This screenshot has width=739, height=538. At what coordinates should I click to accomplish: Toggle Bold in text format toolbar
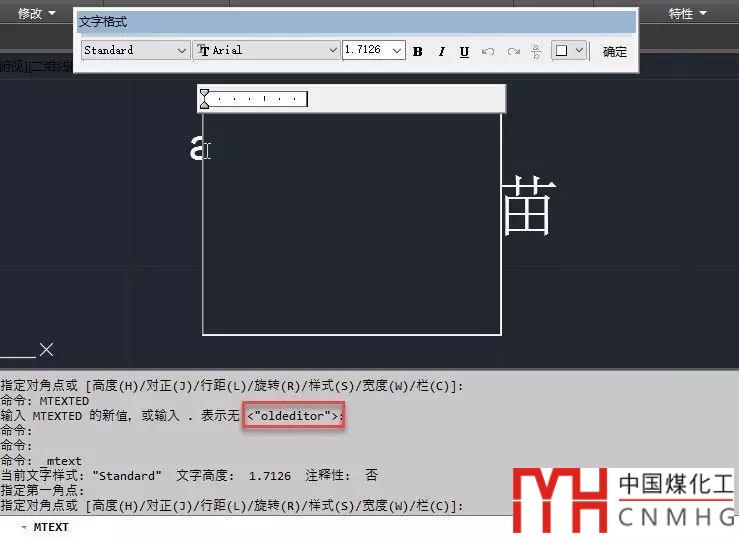[x=417, y=51]
